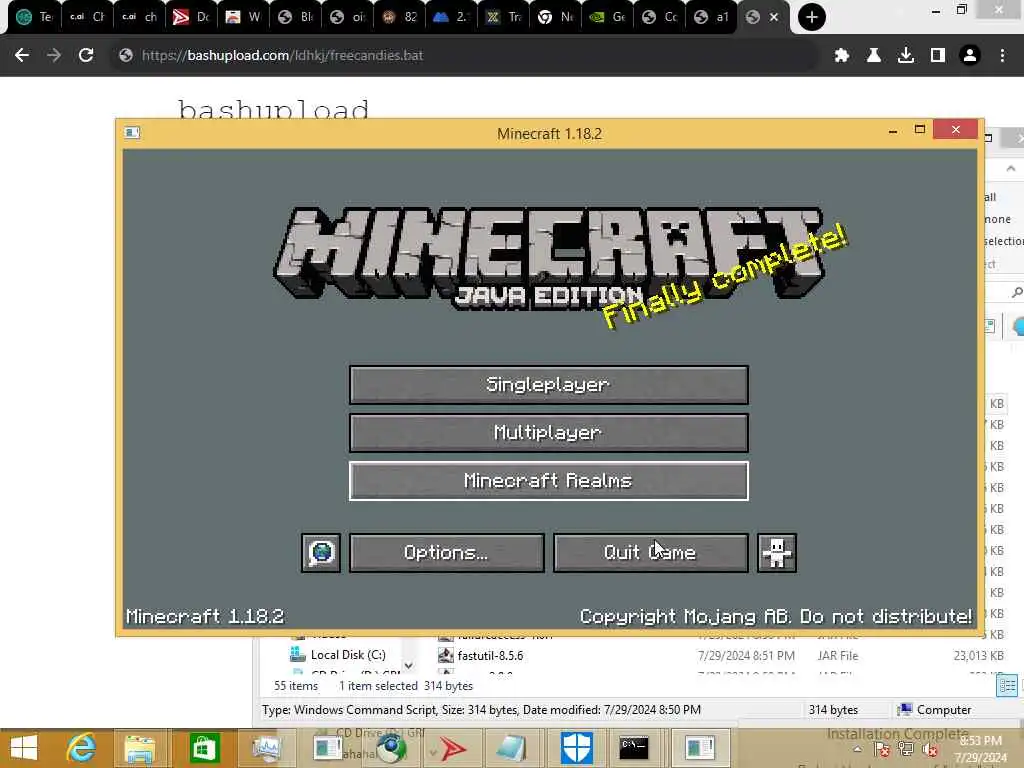Open the volume tray icon
The width and height of the screenshot is (1024, 768).
[930, 750]
